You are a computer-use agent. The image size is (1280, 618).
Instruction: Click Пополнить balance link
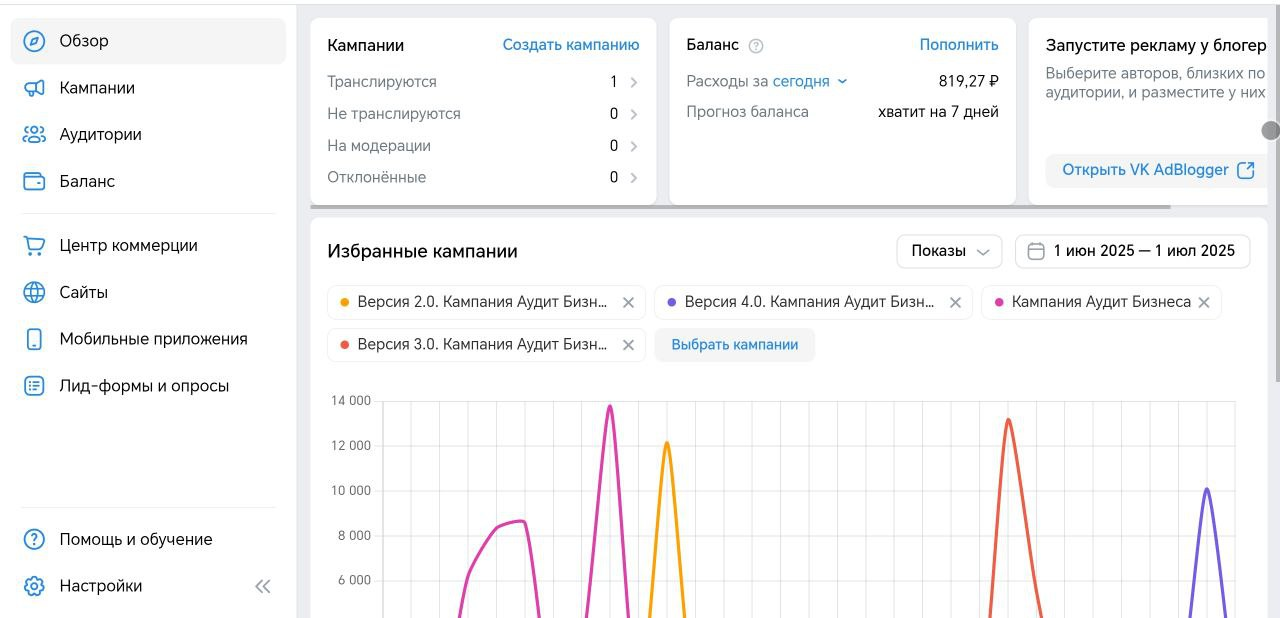point(959,45)
